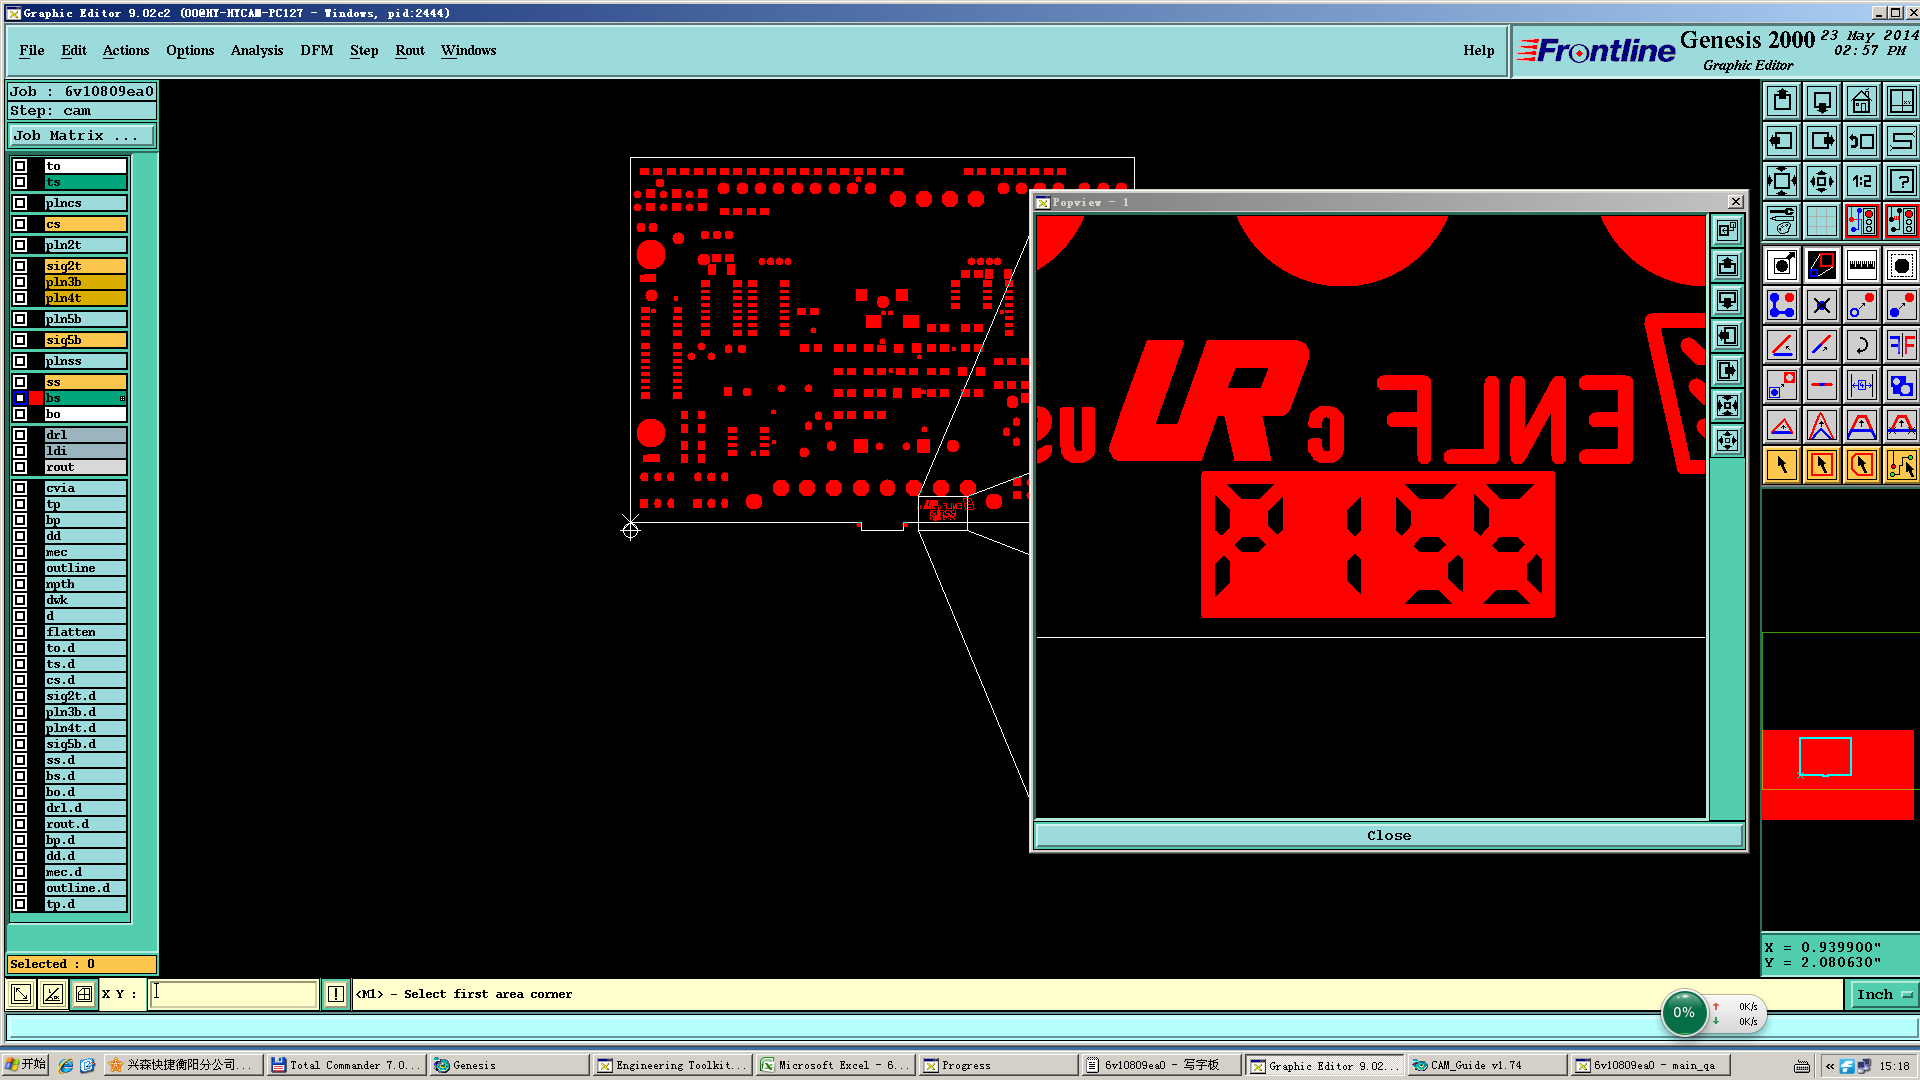Toggle the checkbox for layer outline
This screenshot has width=1920, height=1080.
pos(20,568)
